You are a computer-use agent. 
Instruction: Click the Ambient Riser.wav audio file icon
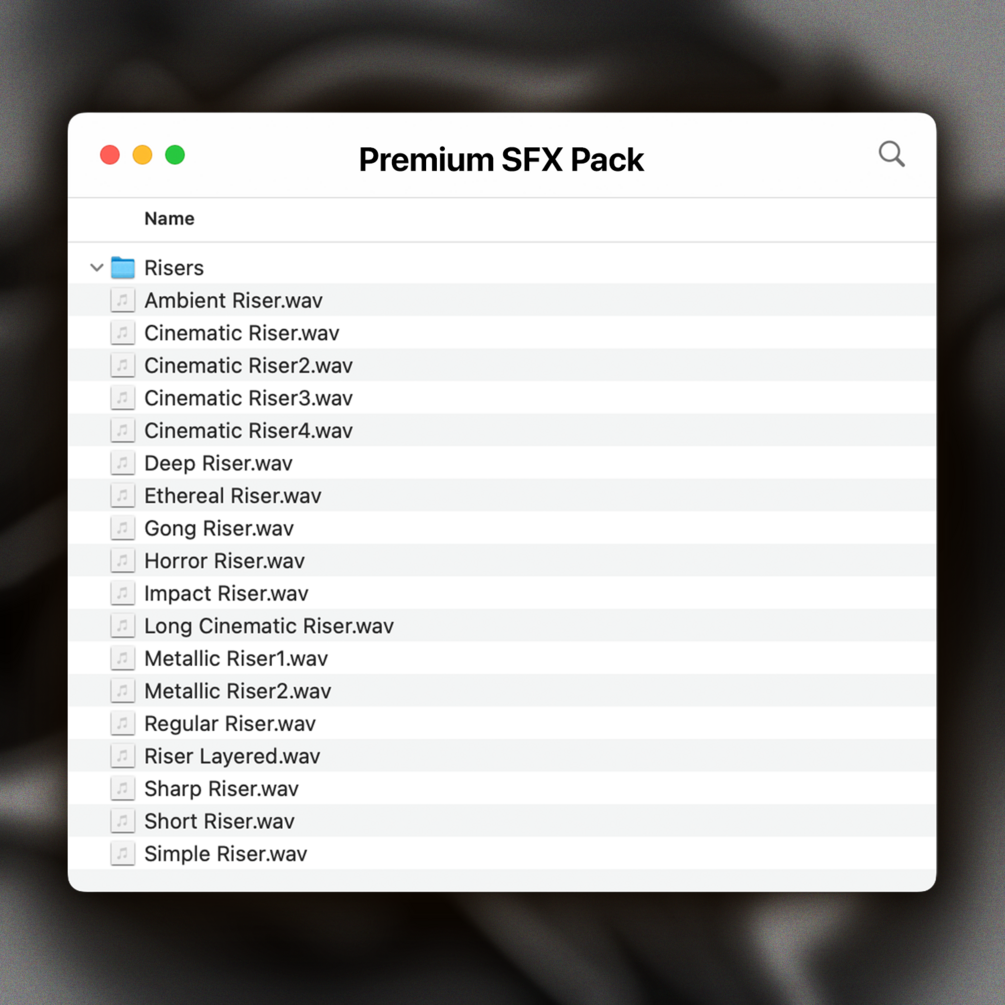pyautogui.click(x=123, y=300)
